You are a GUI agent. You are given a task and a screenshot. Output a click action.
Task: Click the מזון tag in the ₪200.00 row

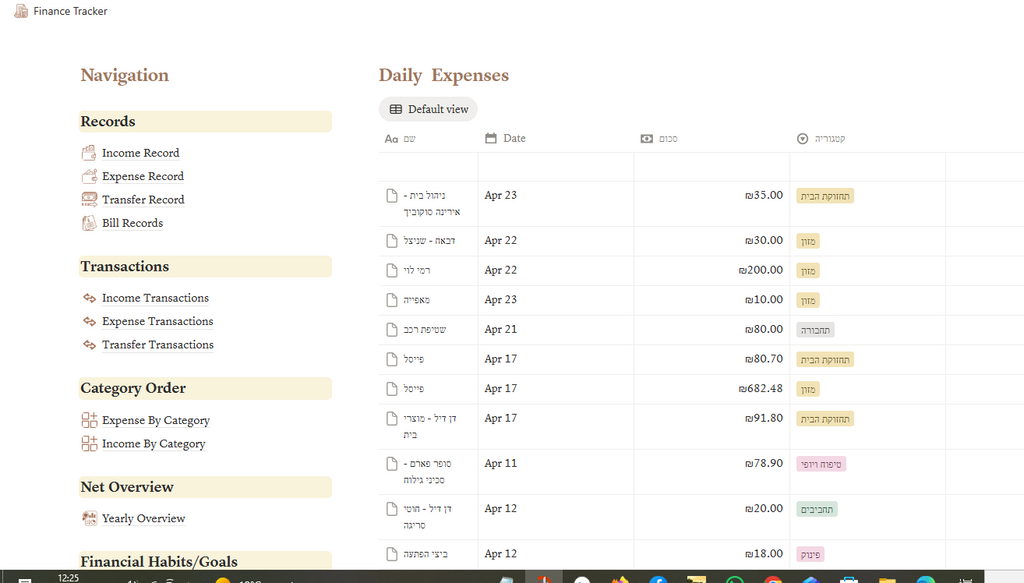808,271
